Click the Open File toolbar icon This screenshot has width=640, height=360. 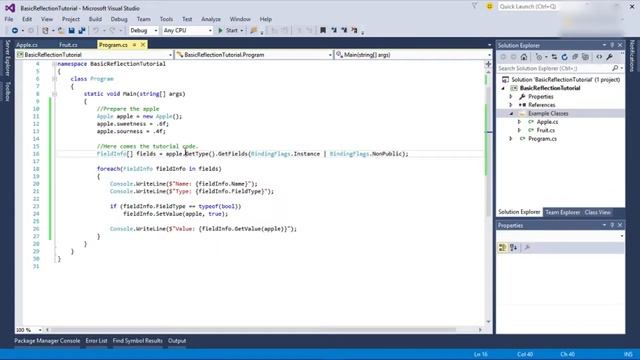click(61, 31)
